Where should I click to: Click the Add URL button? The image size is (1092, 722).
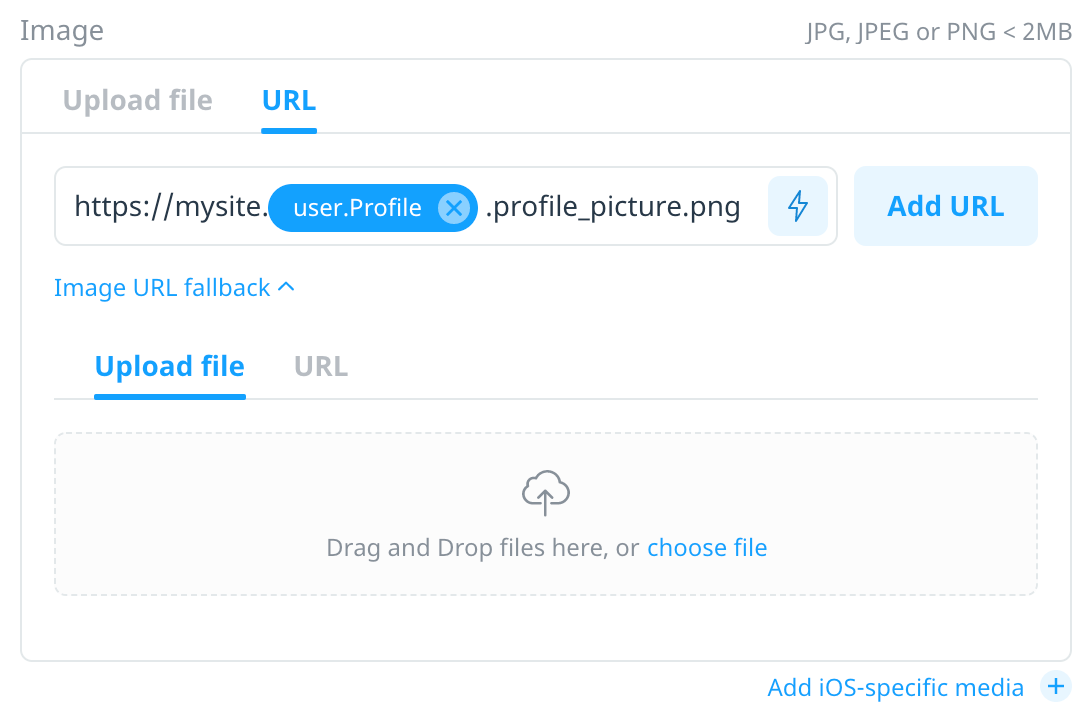coord(946,206)
